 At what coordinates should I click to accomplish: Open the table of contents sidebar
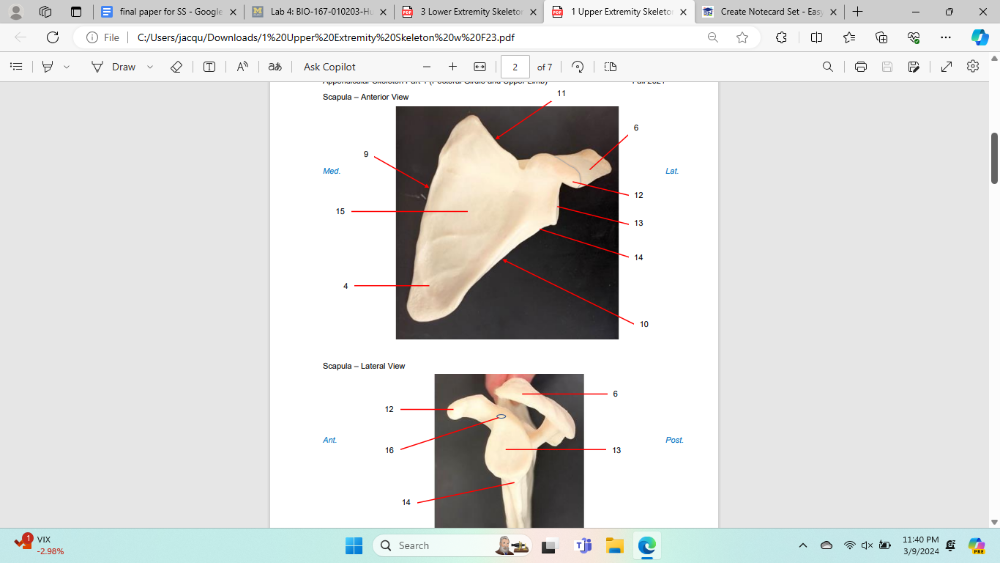(16, 67)
